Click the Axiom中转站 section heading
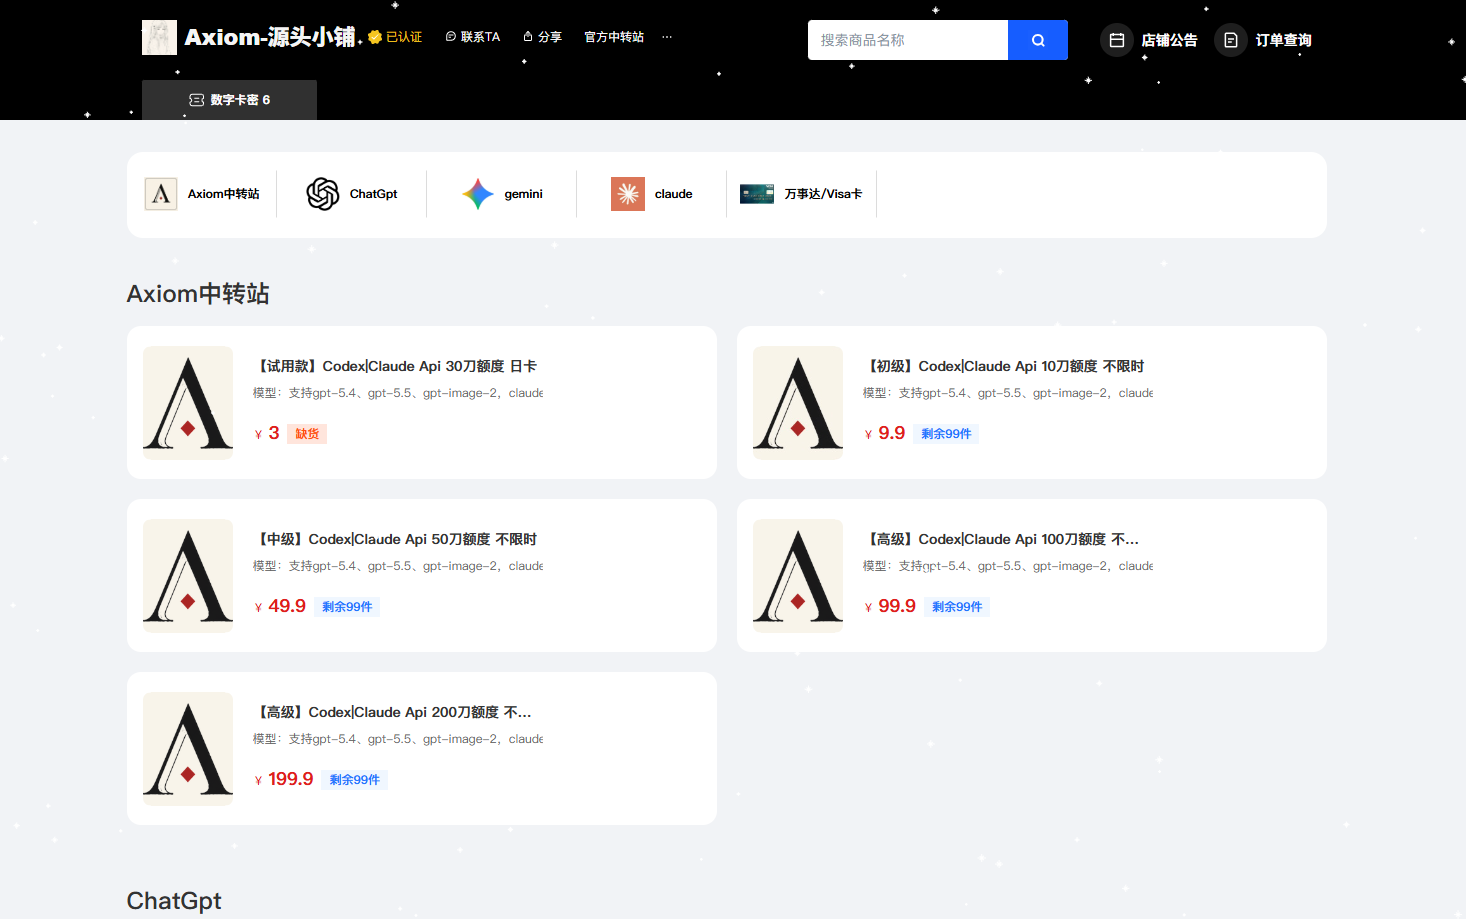 pyautogui.click(x=198, y=294)
